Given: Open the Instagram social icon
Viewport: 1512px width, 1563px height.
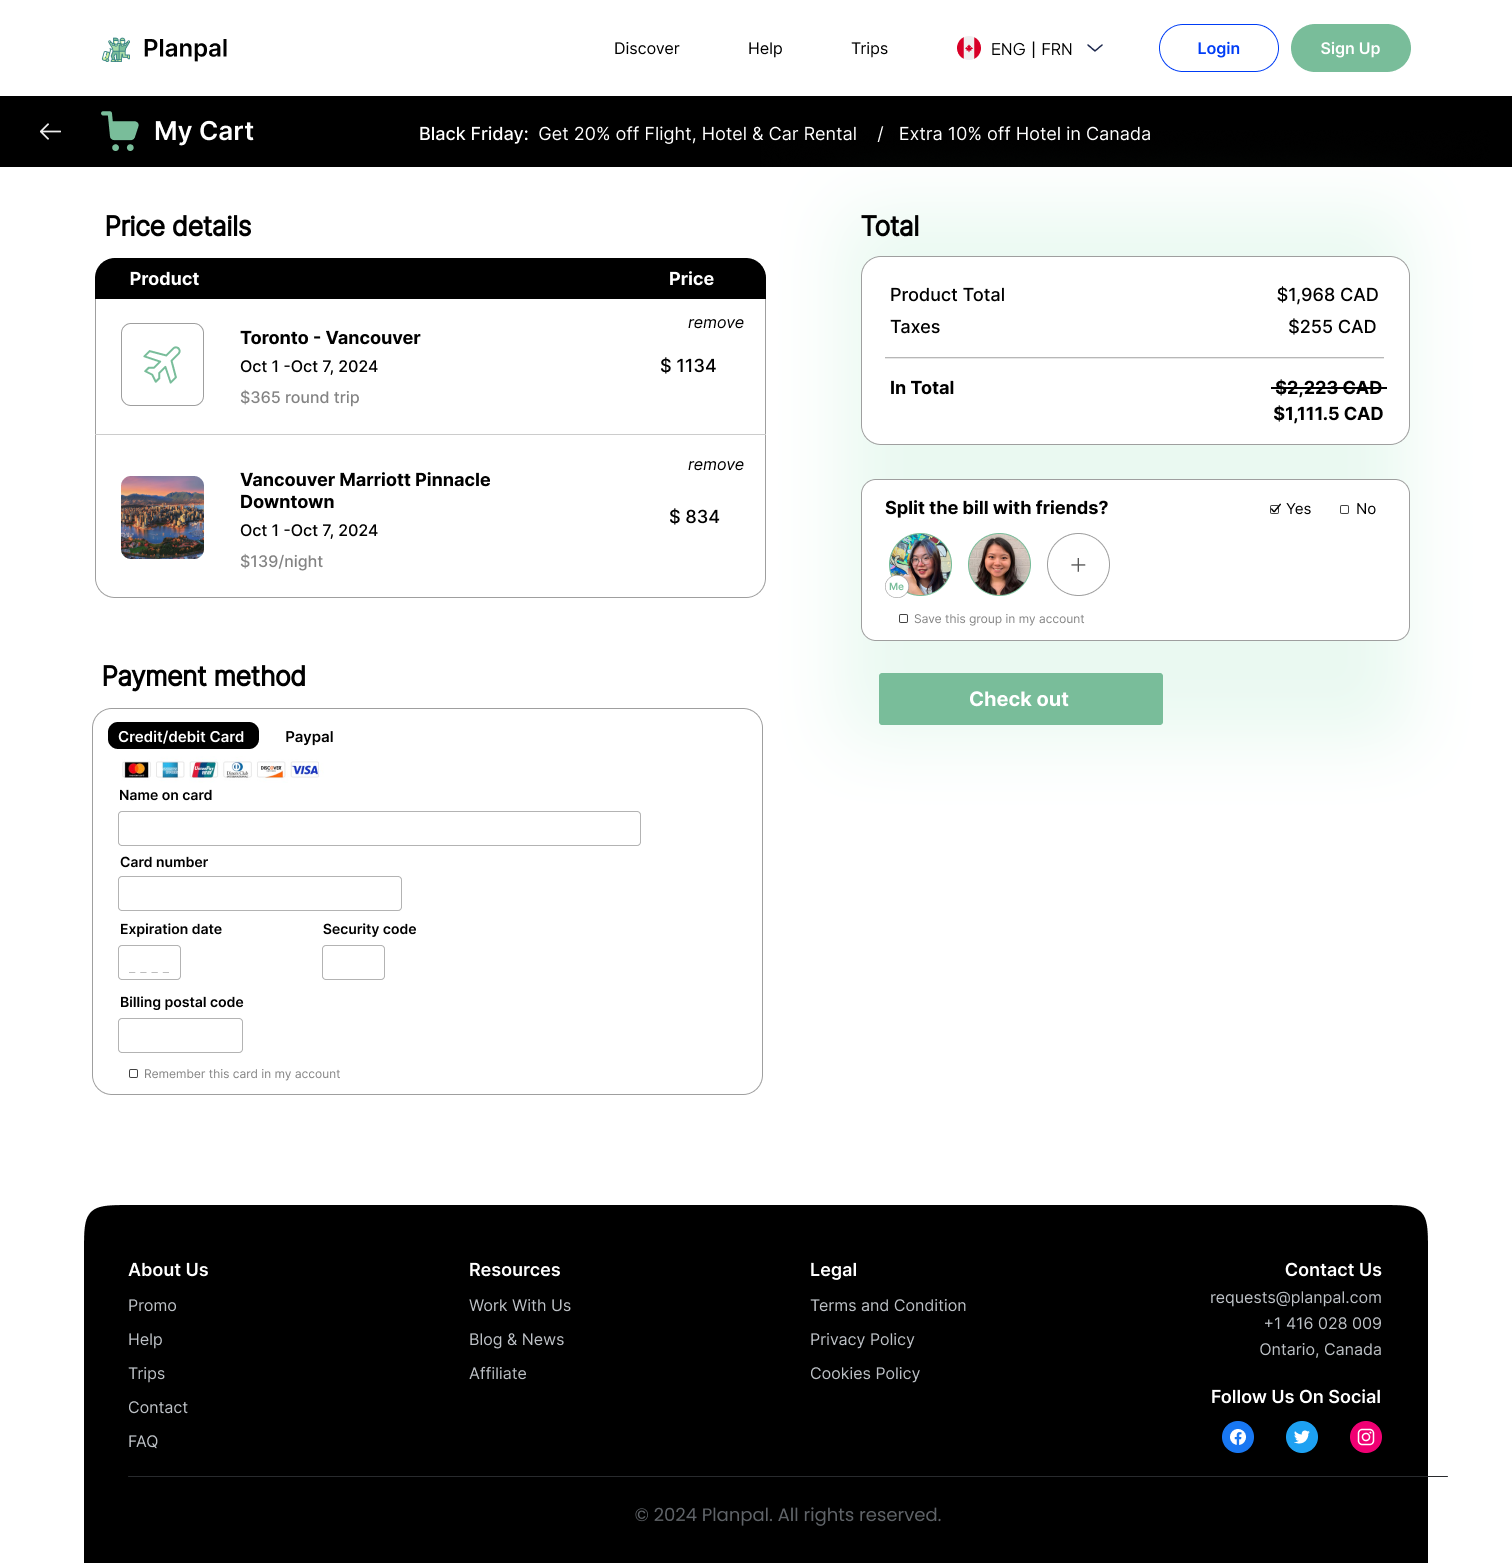Looking at the screenshot, I should [1366, 1437].
